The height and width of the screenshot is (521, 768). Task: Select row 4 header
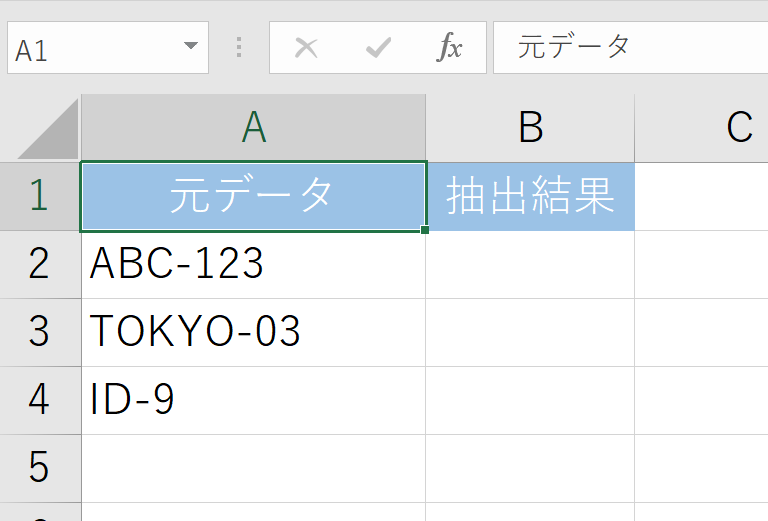39,400
